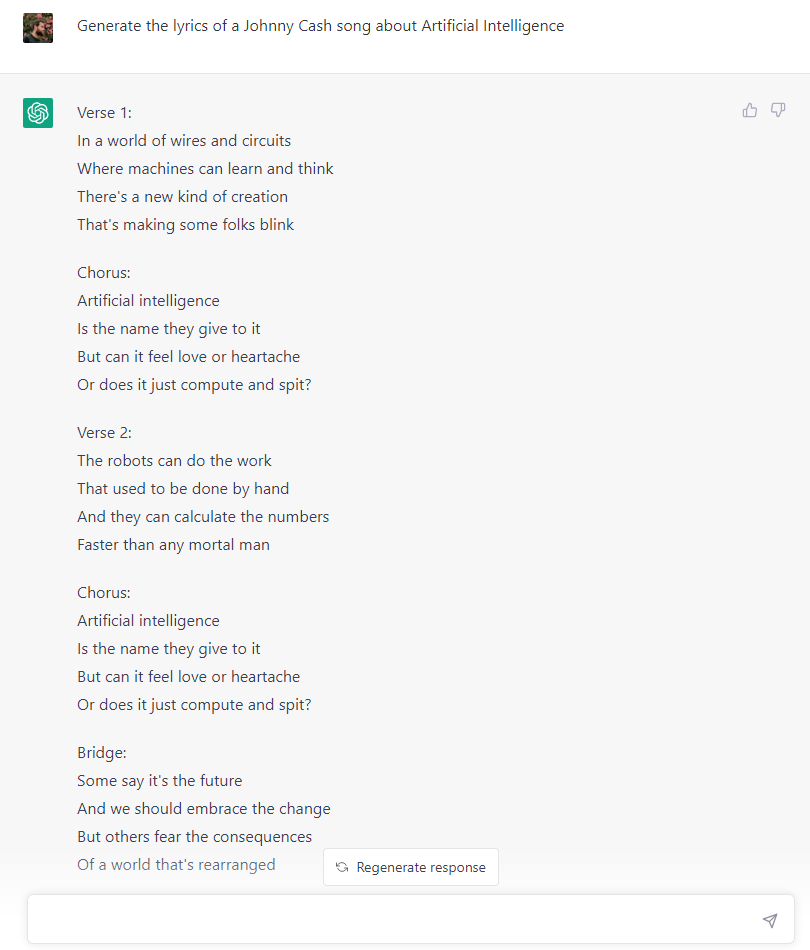The width and height of the screenshot is (810, 950).
Task: Click the line 'Some say it's the future'
Action: [159, 780]
